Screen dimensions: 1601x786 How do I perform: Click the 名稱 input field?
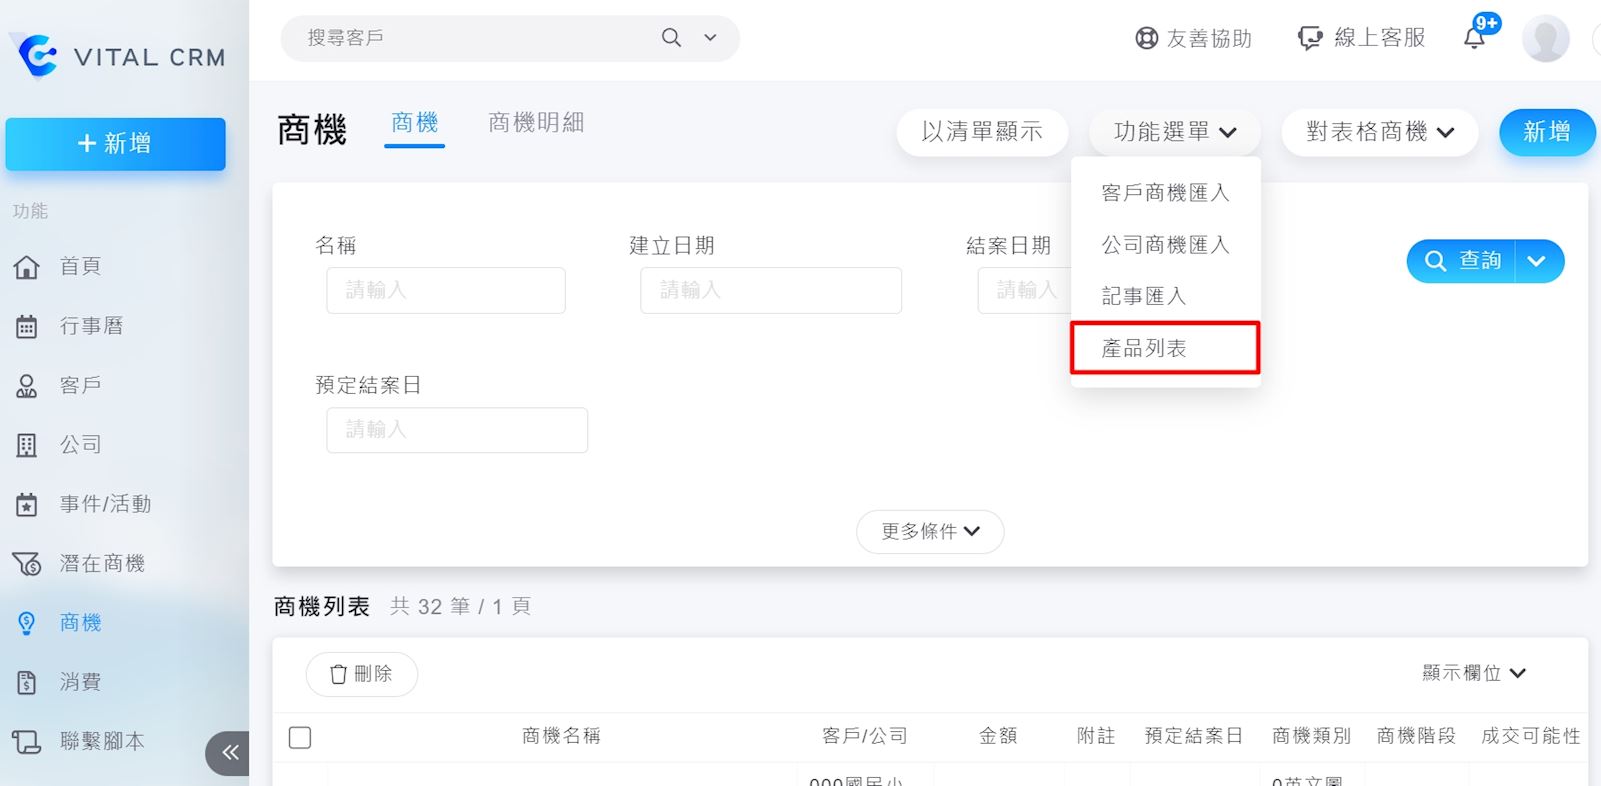tap(446, 290)
